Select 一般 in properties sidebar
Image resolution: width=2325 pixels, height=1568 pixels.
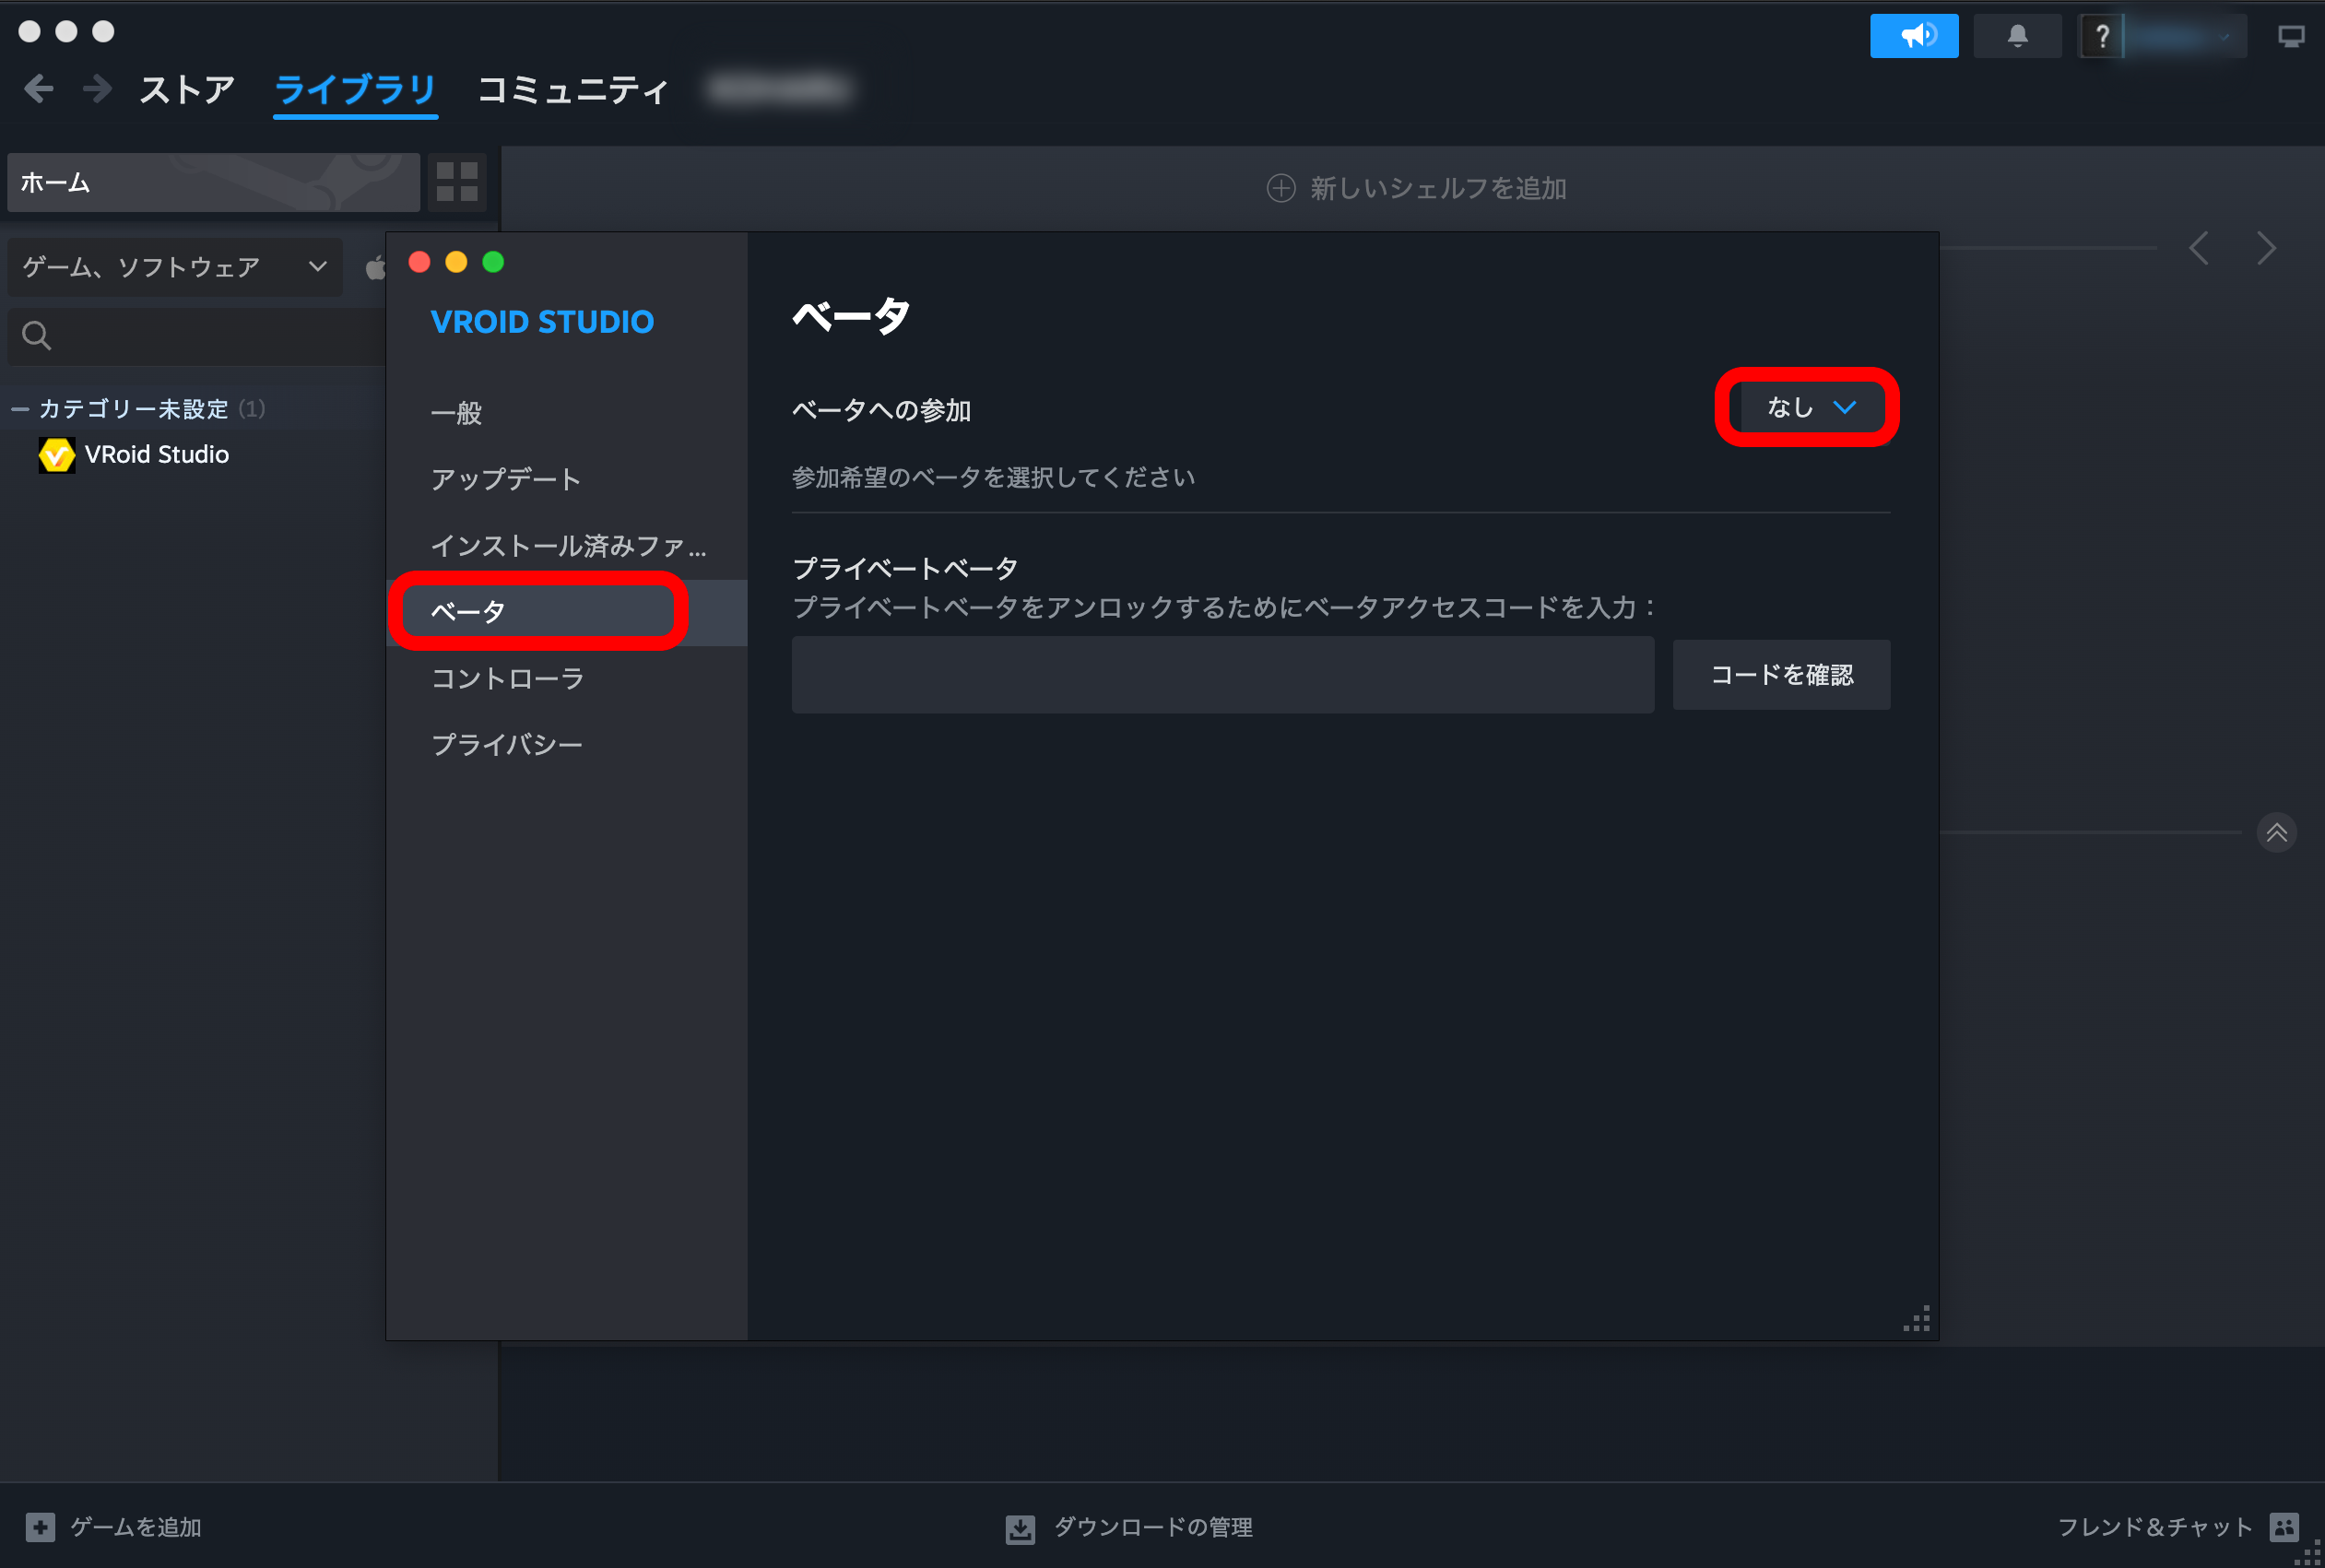[567, 413]
